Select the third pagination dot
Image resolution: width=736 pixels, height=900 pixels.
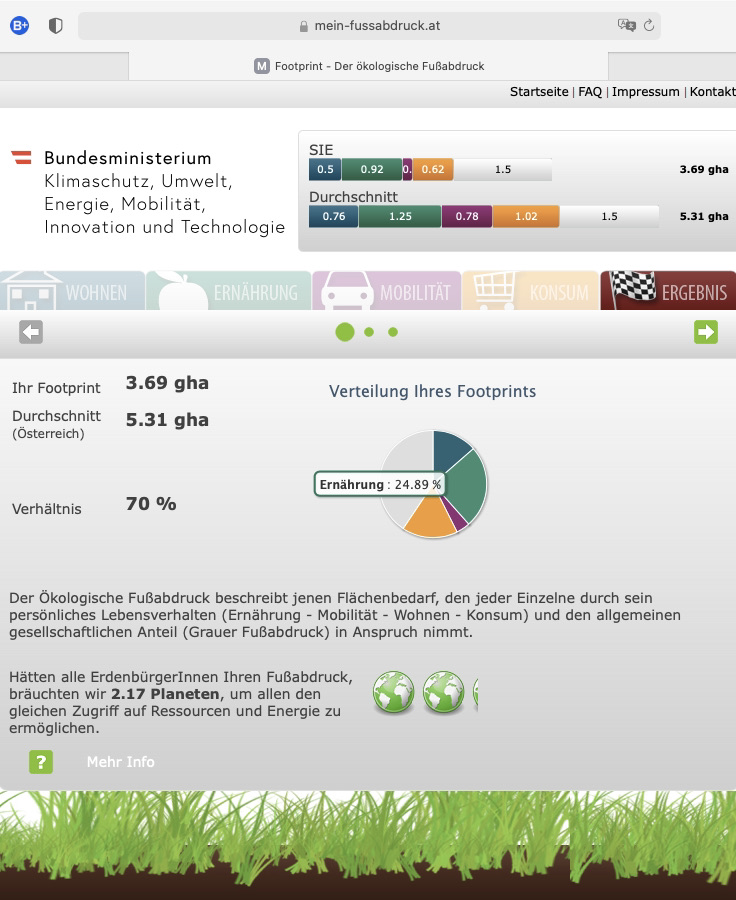tap(393, 332)
